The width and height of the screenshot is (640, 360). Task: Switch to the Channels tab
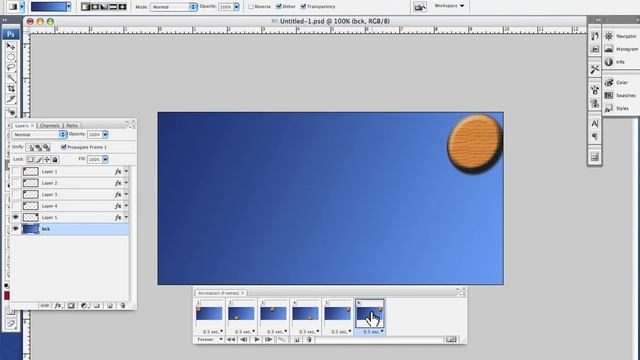pos(50,126)
